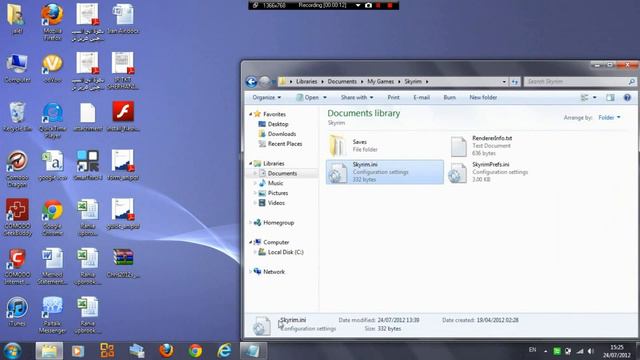Image resolution: width=640 pixels, height=360 pixels.
Task: Expand the Network tree node
Action: tap(251, 271)
